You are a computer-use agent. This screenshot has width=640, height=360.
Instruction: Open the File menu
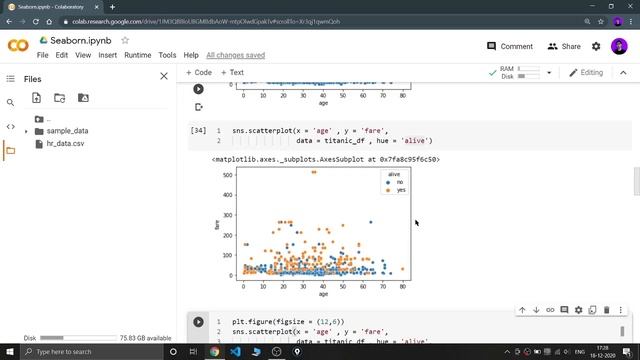[x=42, y=55]
